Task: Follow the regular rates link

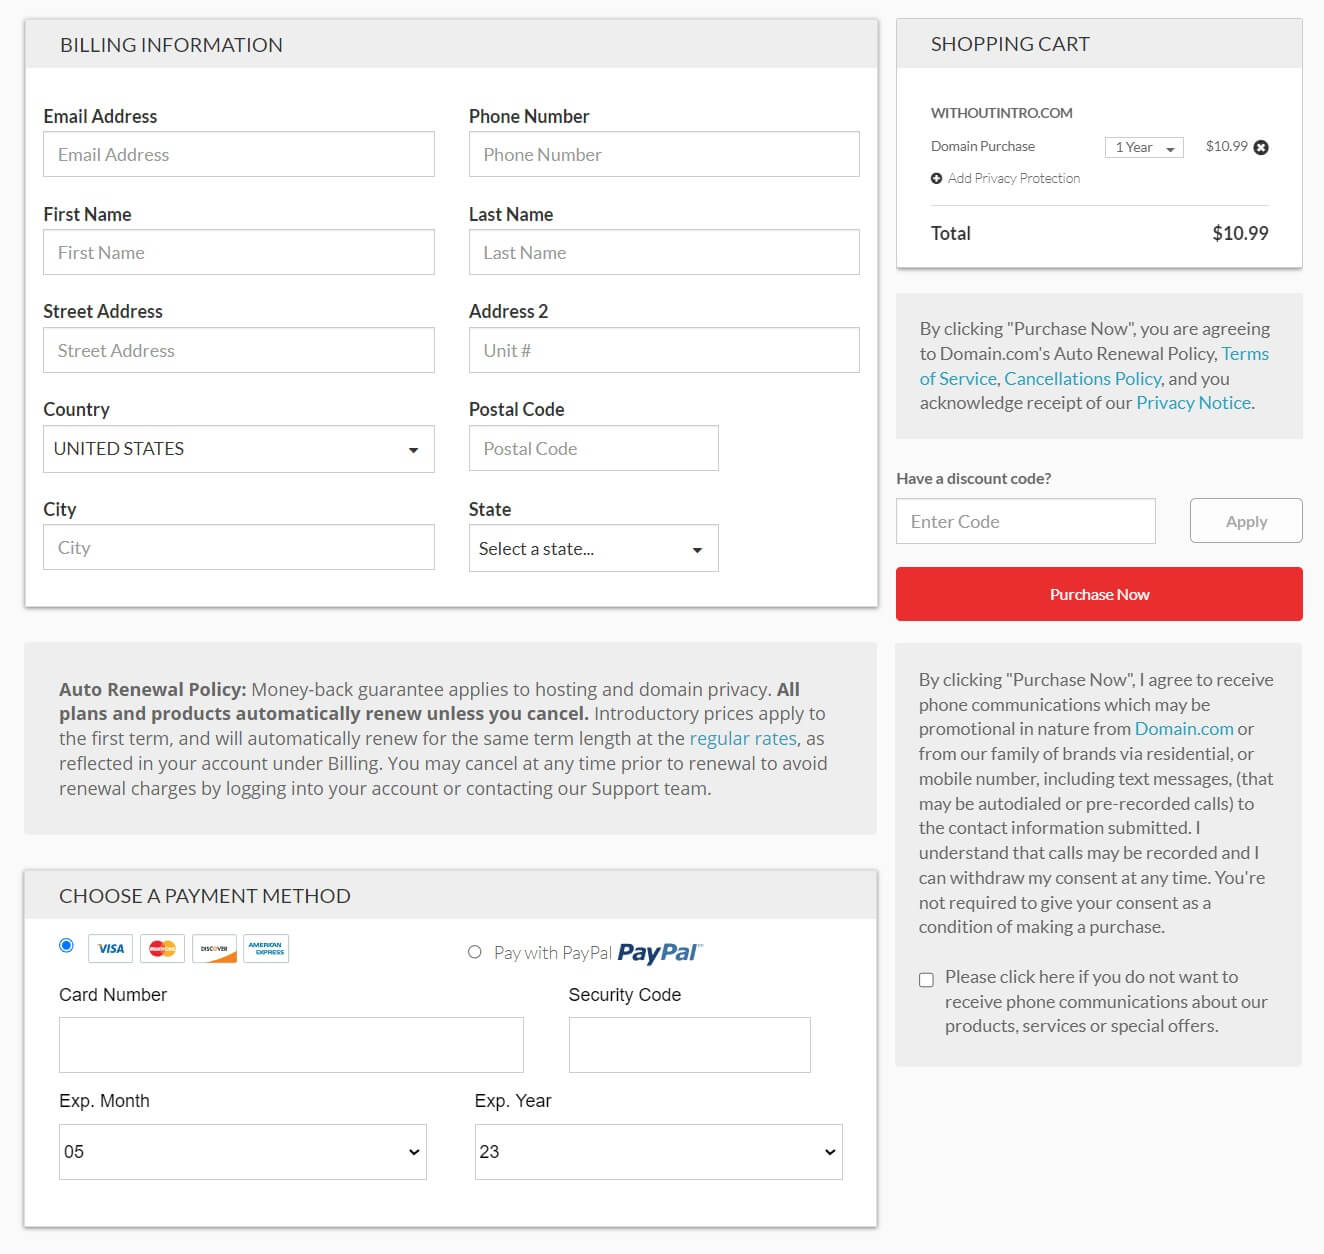Action: point(742,739)
